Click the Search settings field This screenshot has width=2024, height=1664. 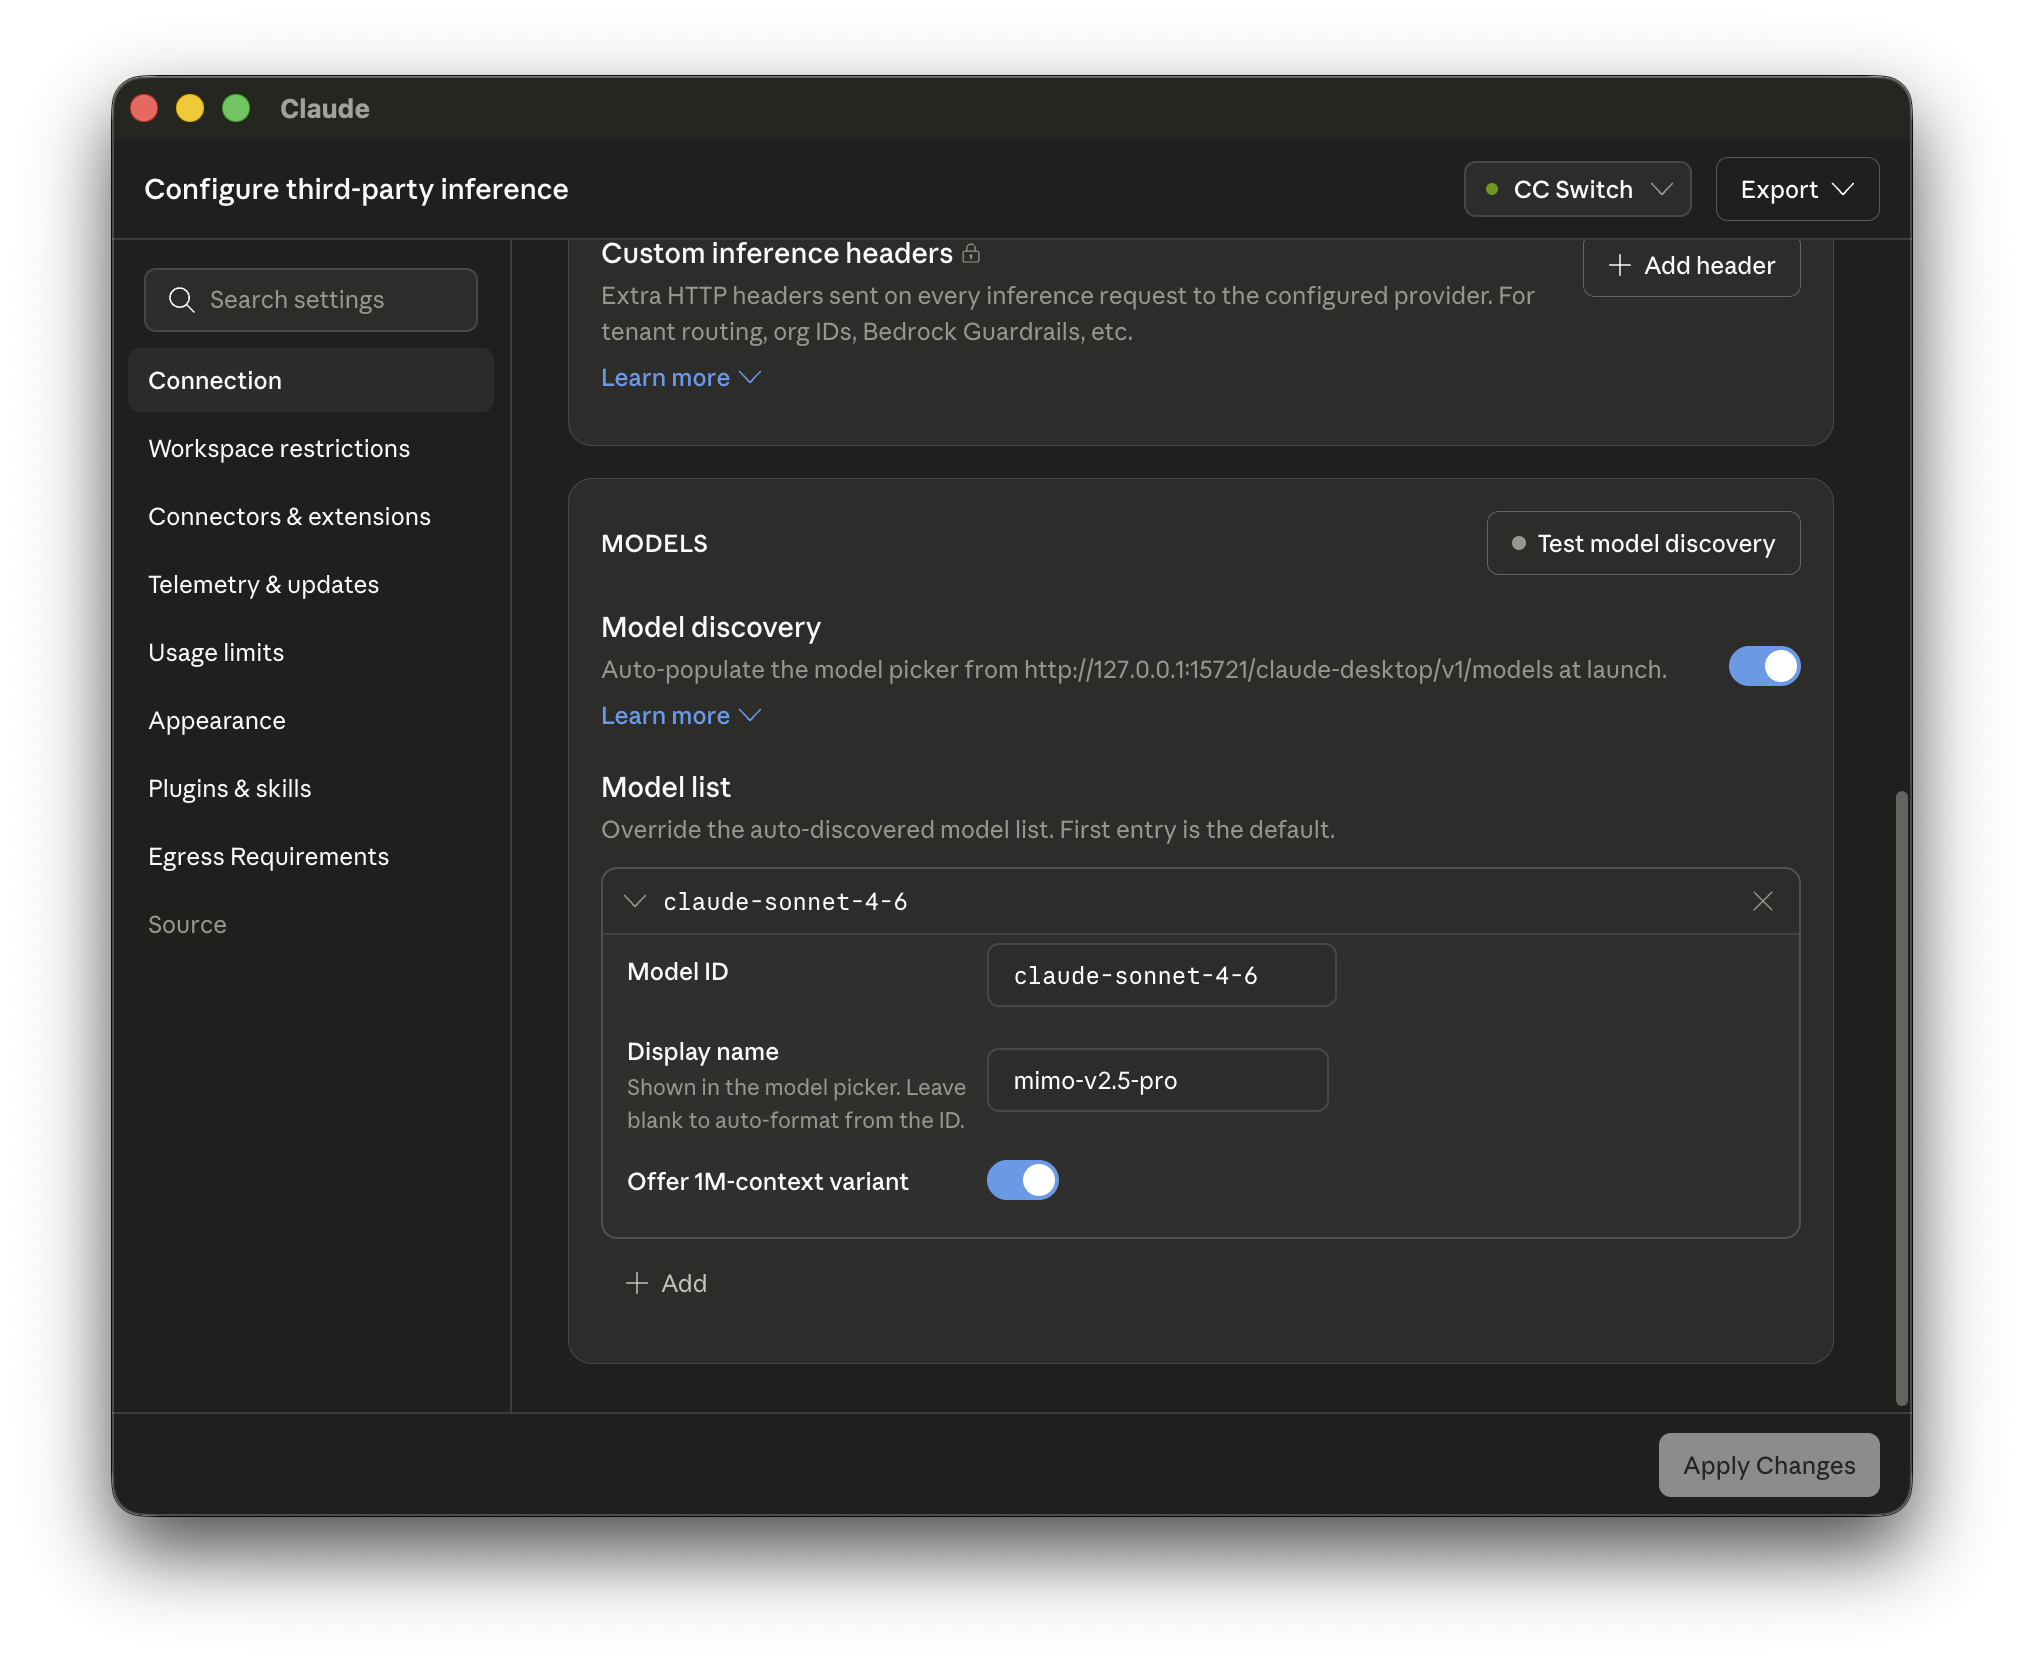(x=311, y=300)
